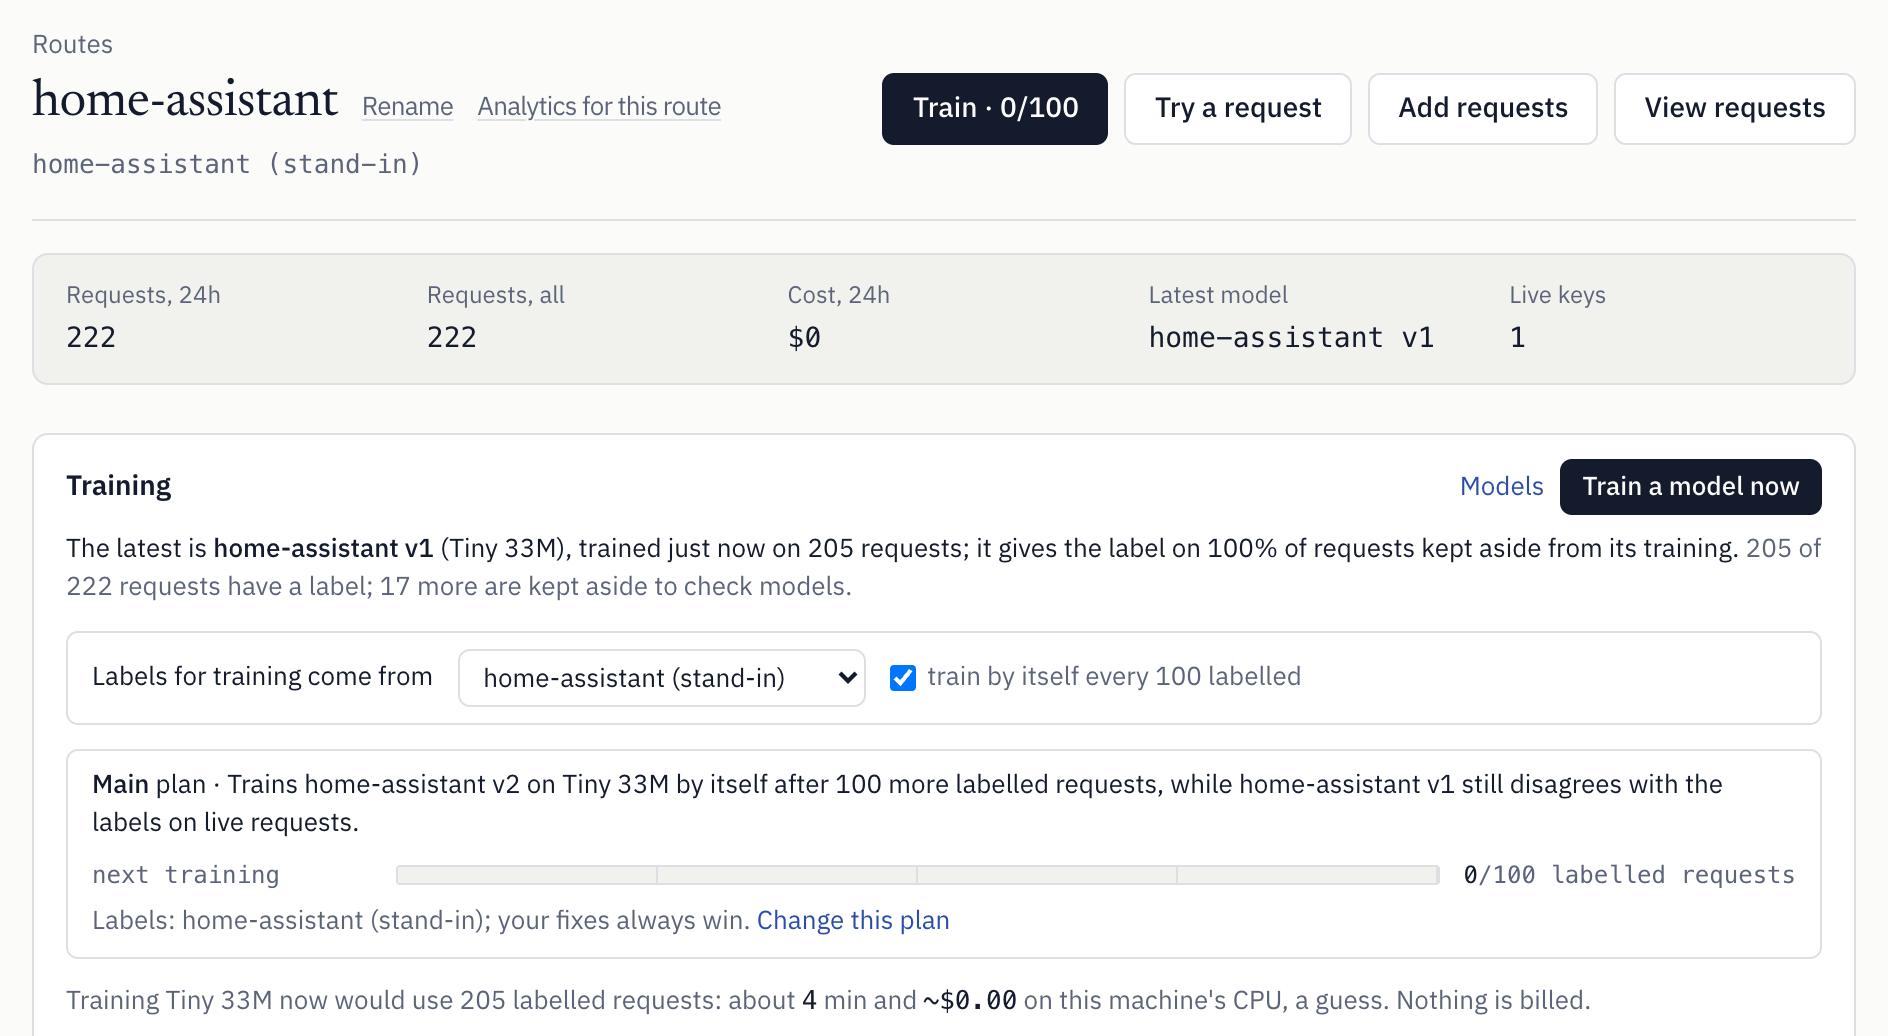Click the Try a request button

(1238, 108)
